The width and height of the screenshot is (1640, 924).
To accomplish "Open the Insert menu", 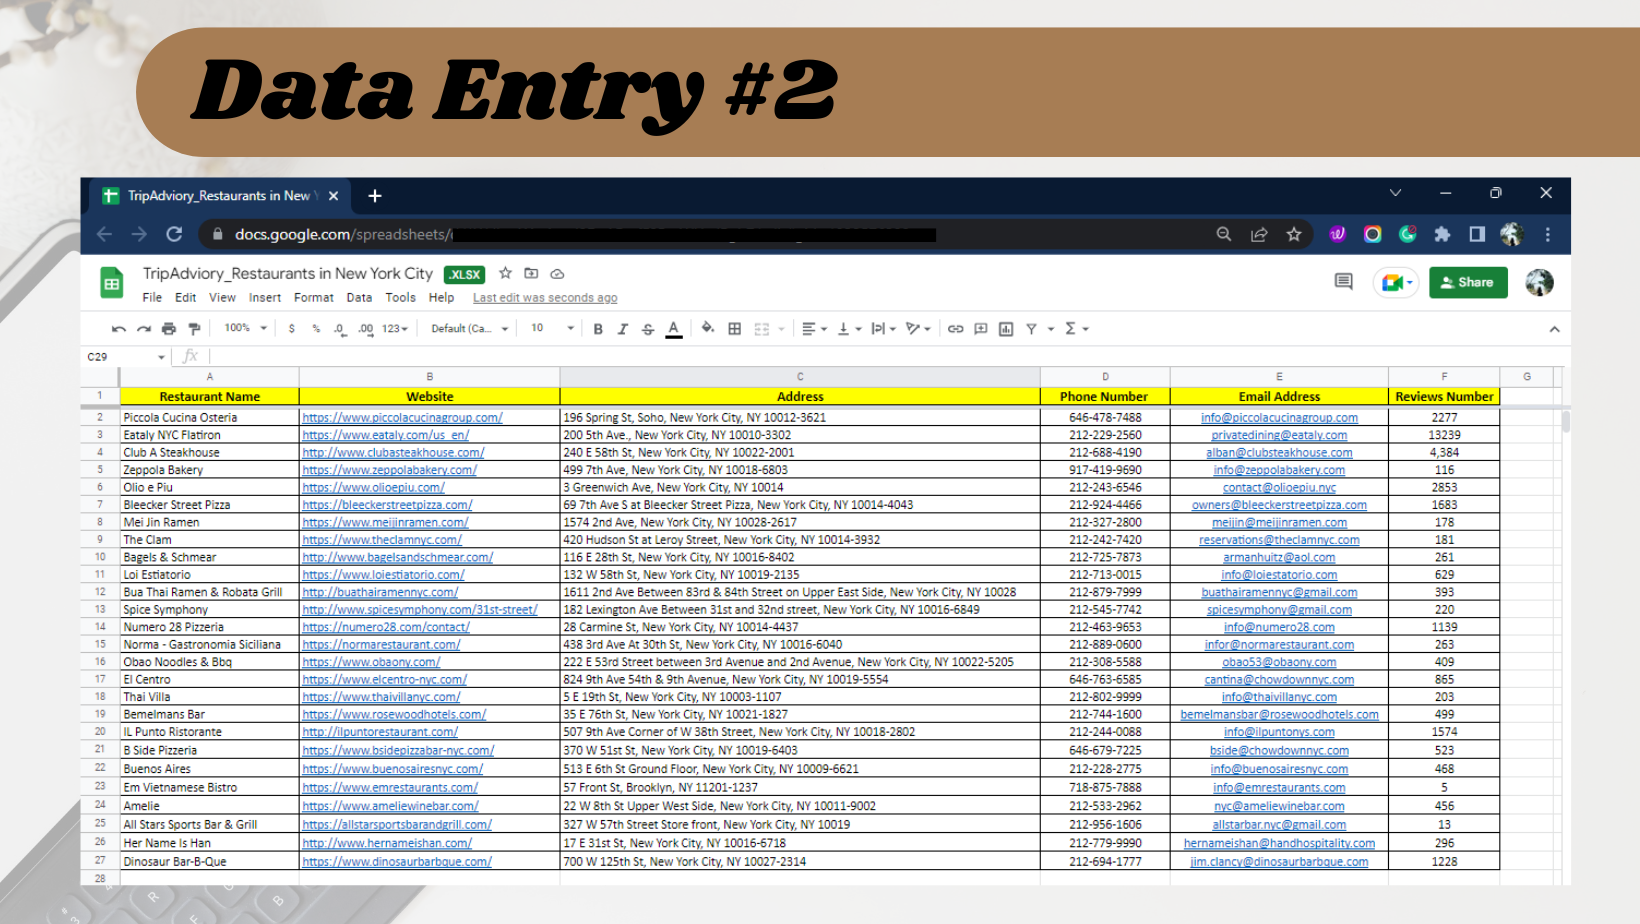I will (x=265, y=298).
